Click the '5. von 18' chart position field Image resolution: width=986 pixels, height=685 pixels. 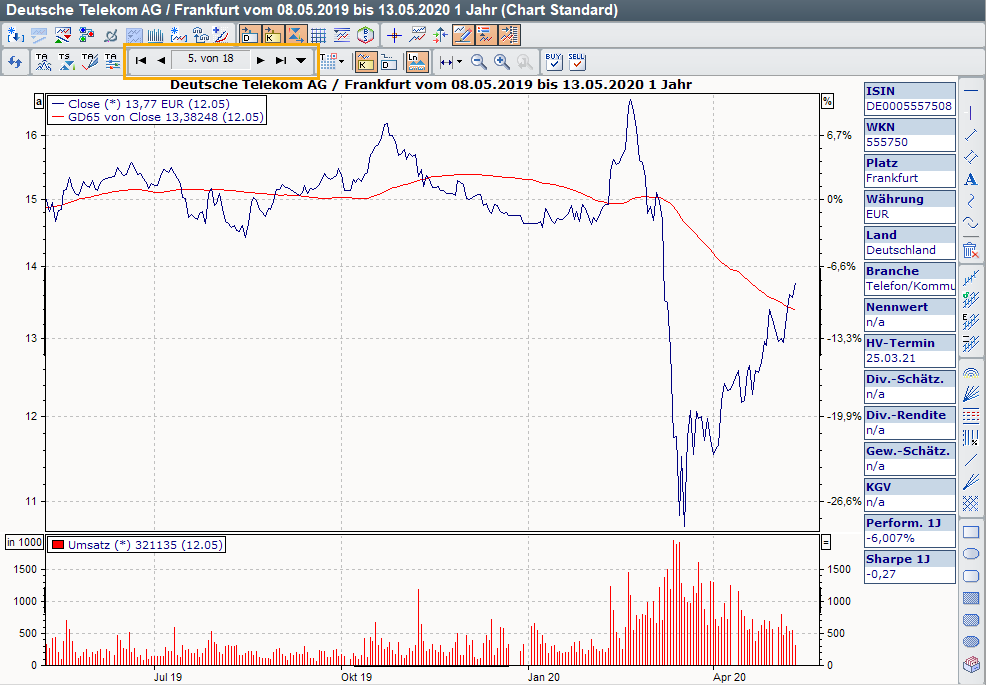(x=210, y=59)
